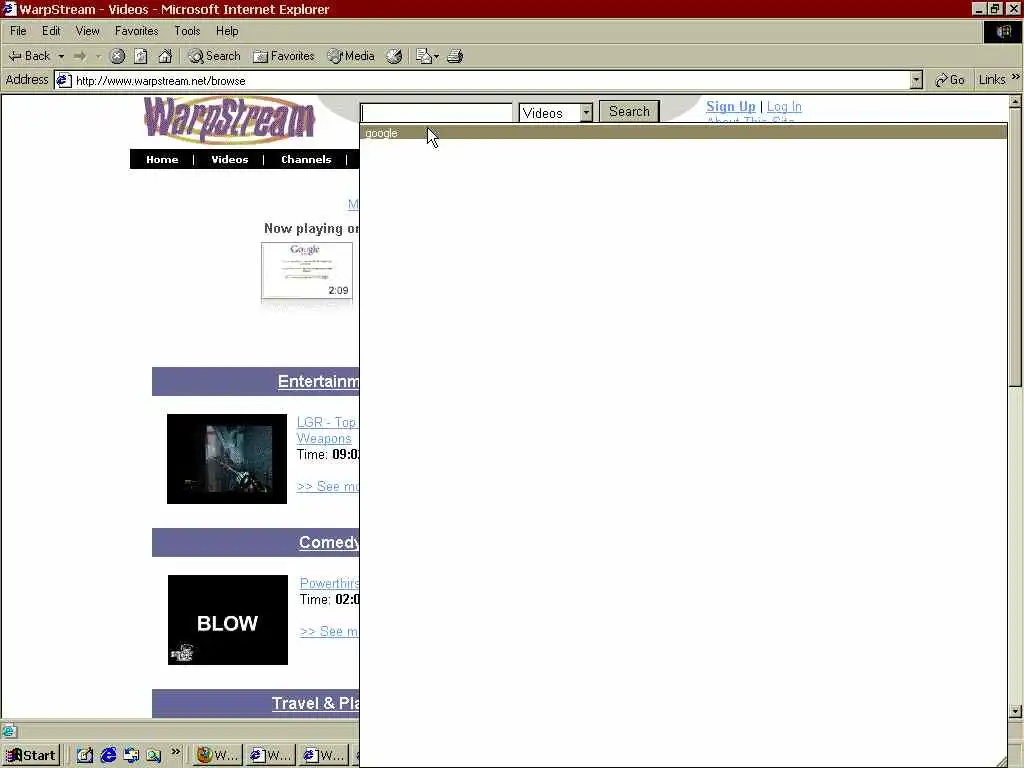Open the Windows Start button

(x=31, y=756)
